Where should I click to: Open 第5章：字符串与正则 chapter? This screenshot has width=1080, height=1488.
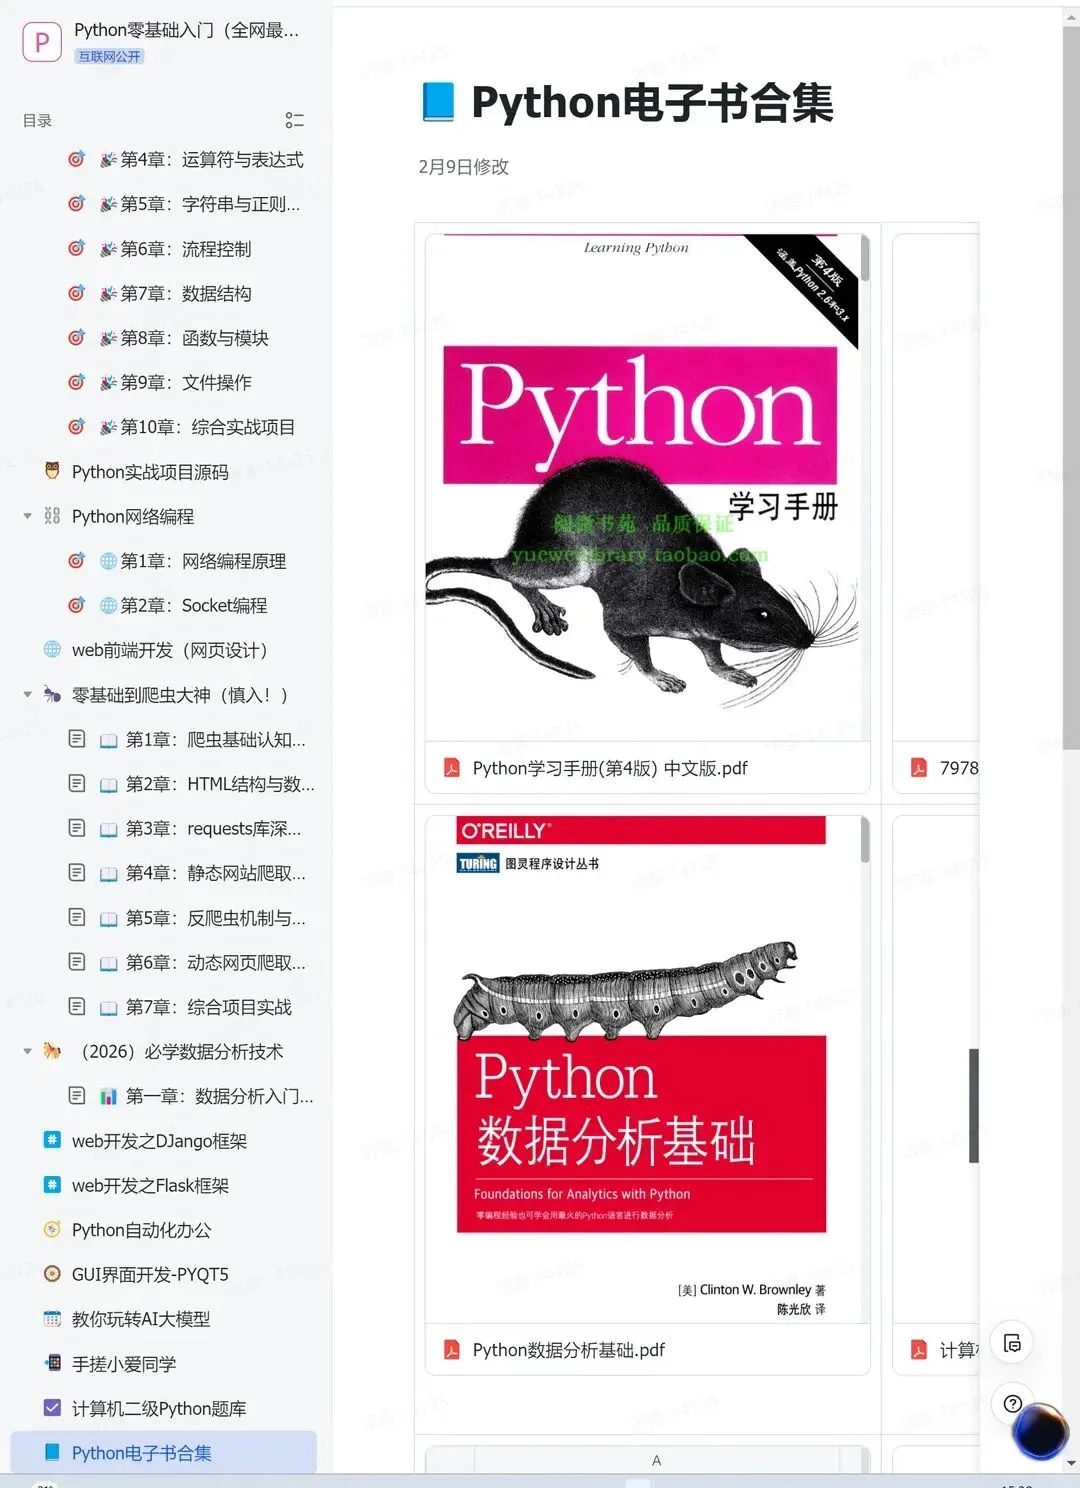pos(210,204)
